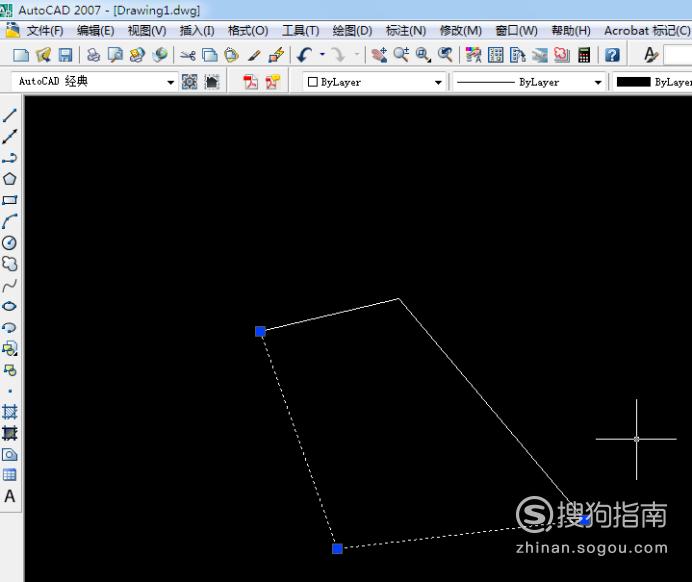Click the Make Block tool
This screenshot has height=582, width=692.
(9, 370)
